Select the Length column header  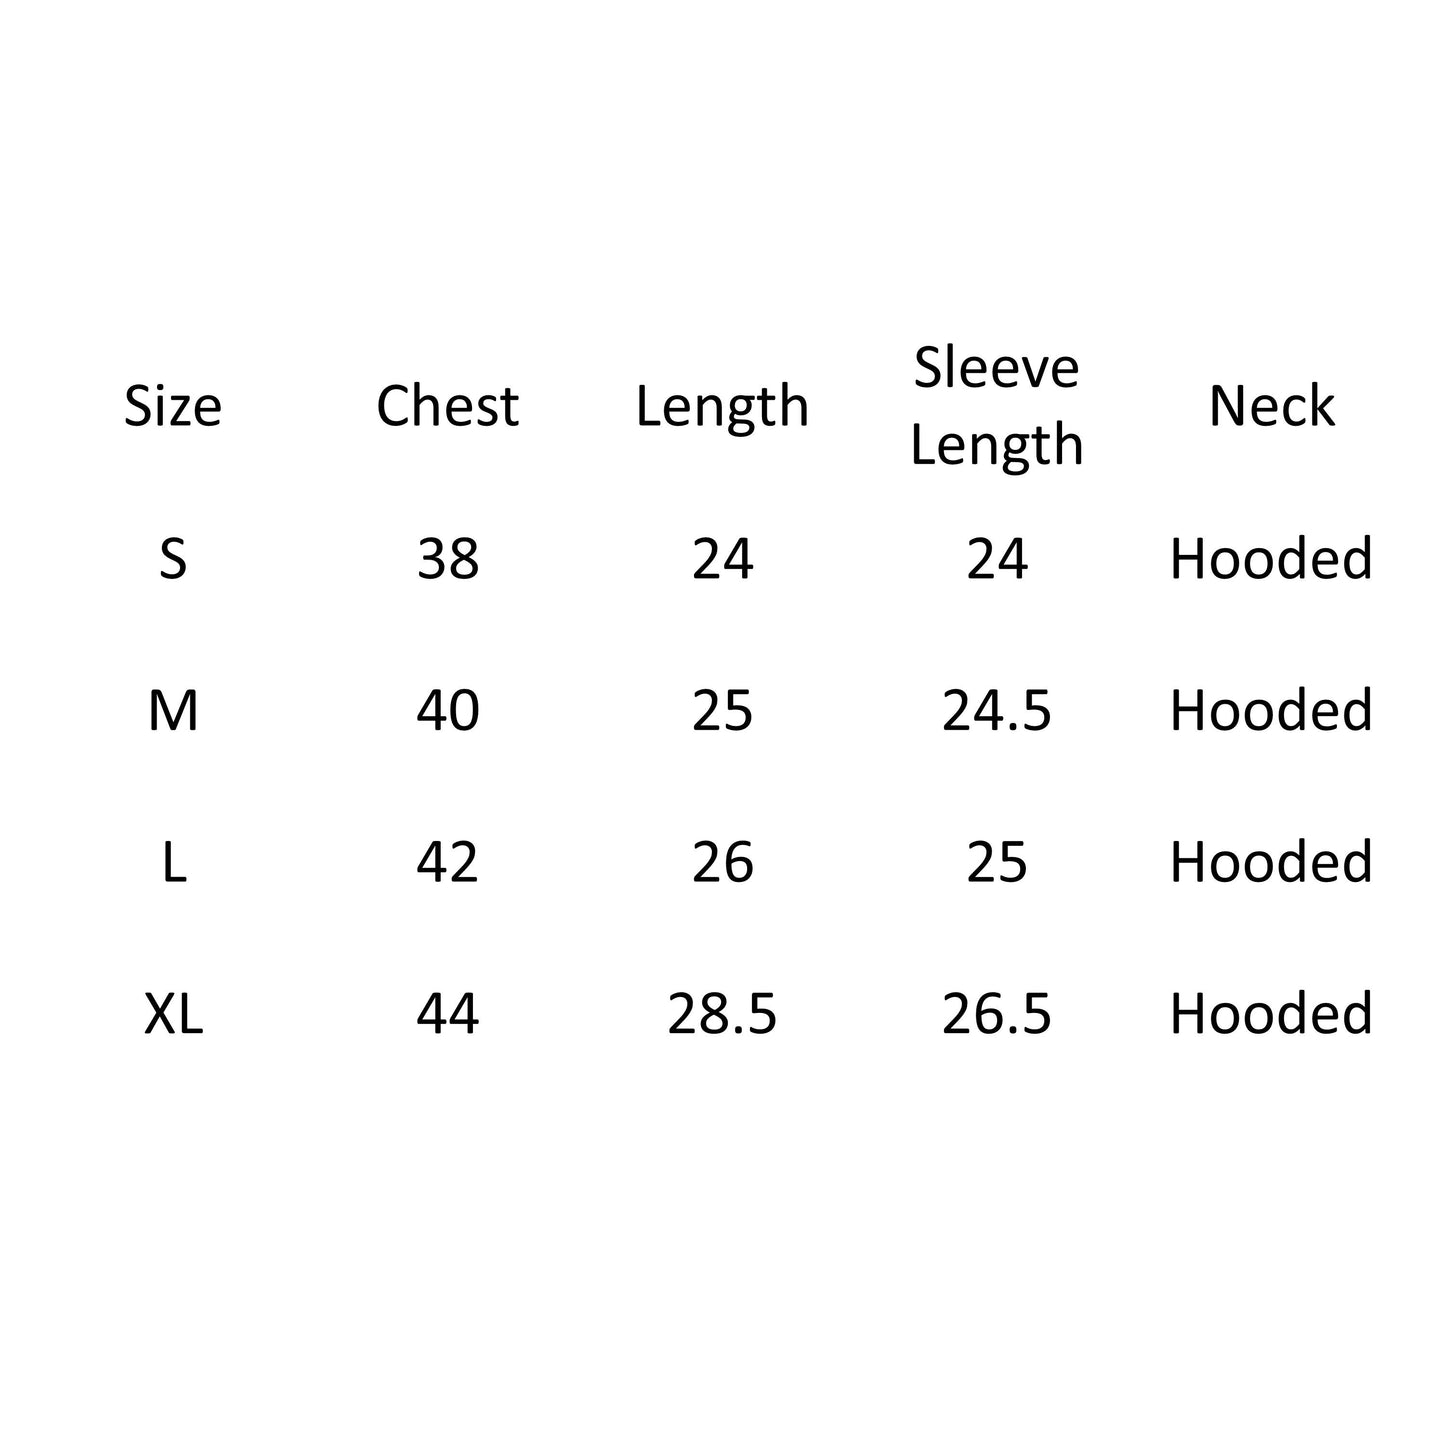tap(722, 406)
